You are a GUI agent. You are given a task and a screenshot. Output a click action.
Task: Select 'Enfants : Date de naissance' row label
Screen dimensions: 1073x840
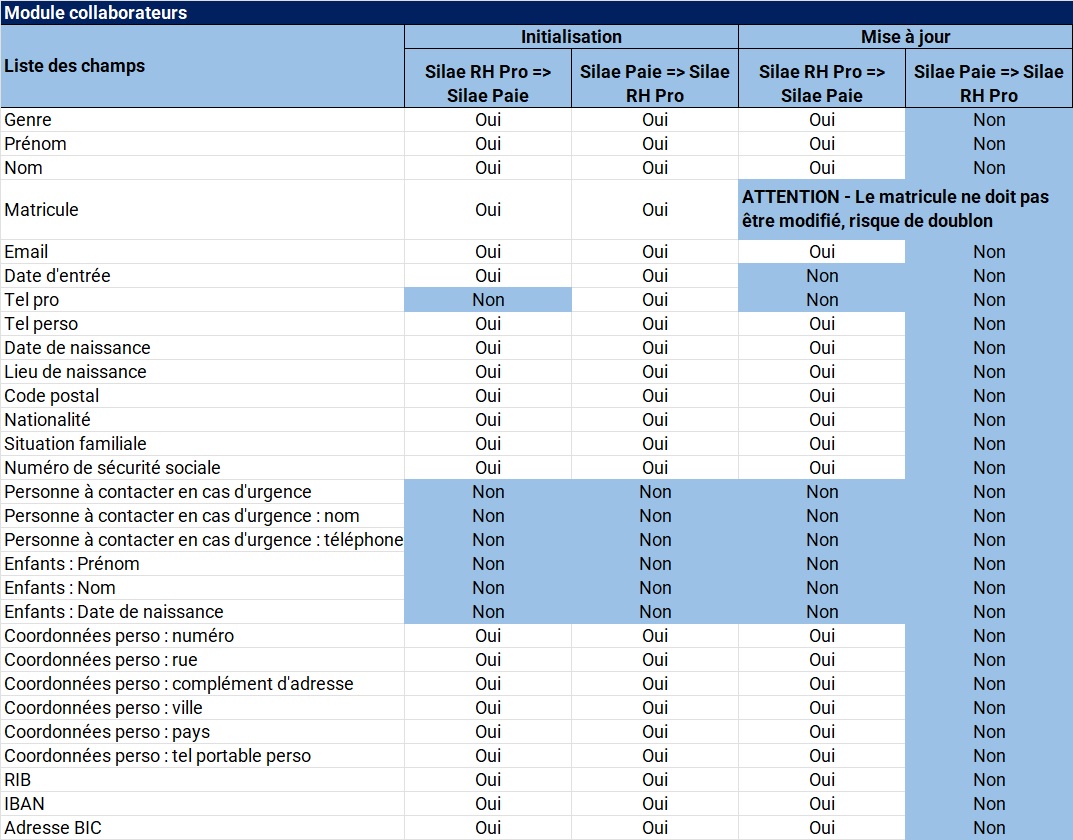click(x=114, y=612)
